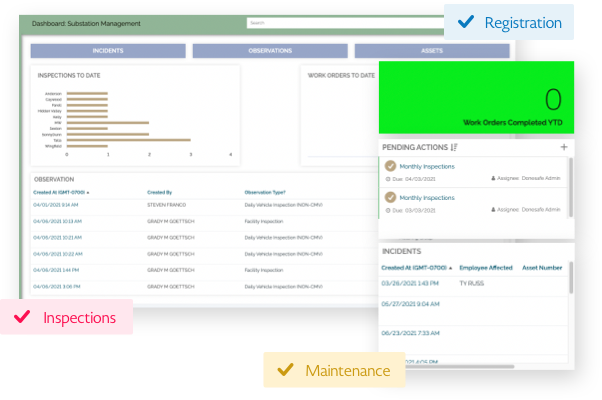Sort Observation table by Created At column

click(61, 191)
